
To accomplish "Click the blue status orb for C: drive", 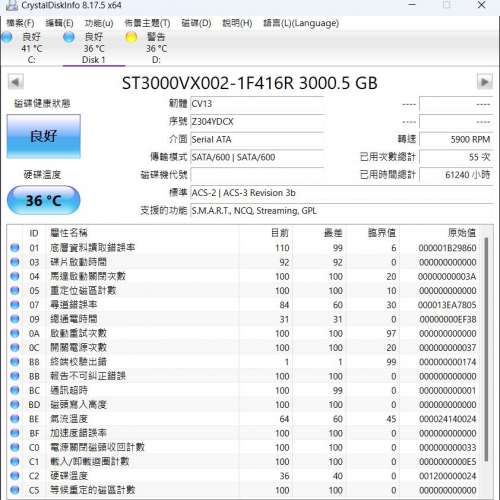I will [x=7, y=37].
